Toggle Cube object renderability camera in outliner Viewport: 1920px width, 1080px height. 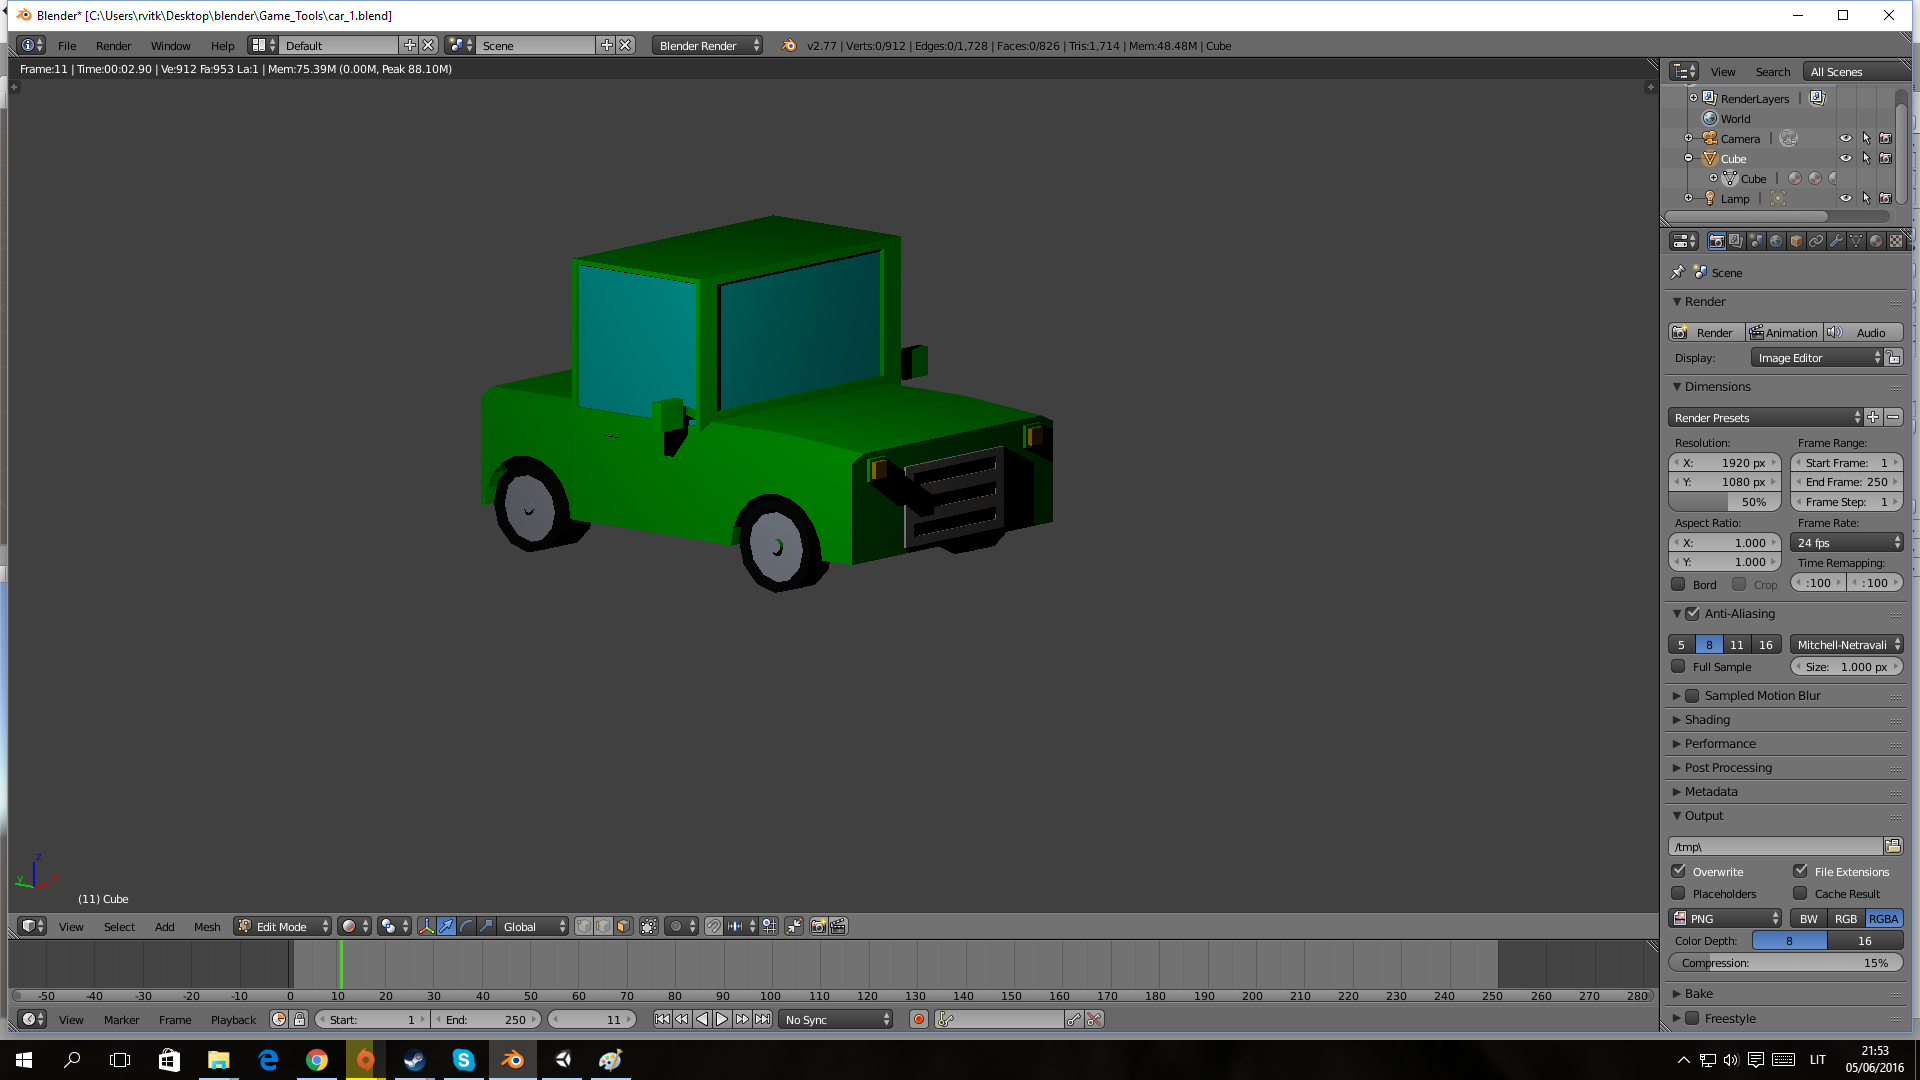pos(1886,158)
